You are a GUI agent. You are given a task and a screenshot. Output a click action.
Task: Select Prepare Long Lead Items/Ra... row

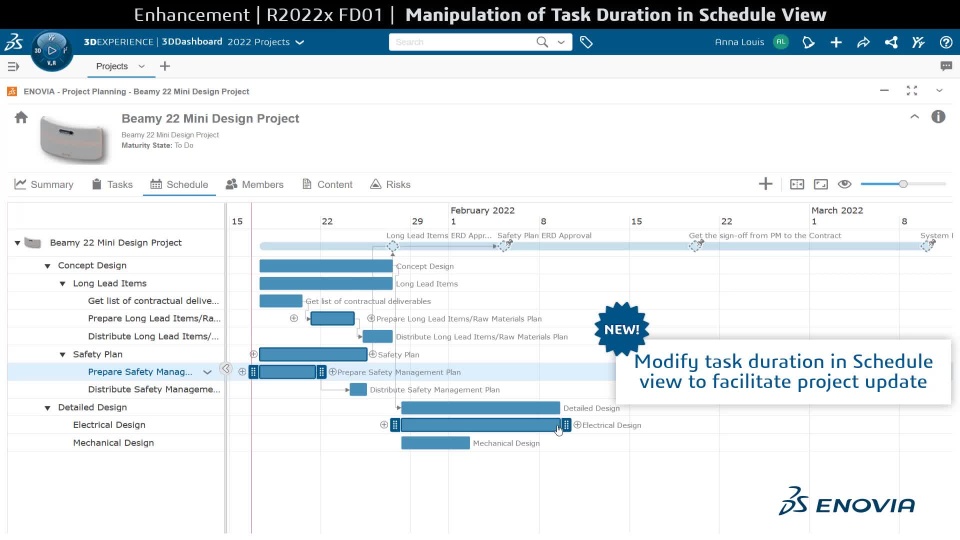116,318
